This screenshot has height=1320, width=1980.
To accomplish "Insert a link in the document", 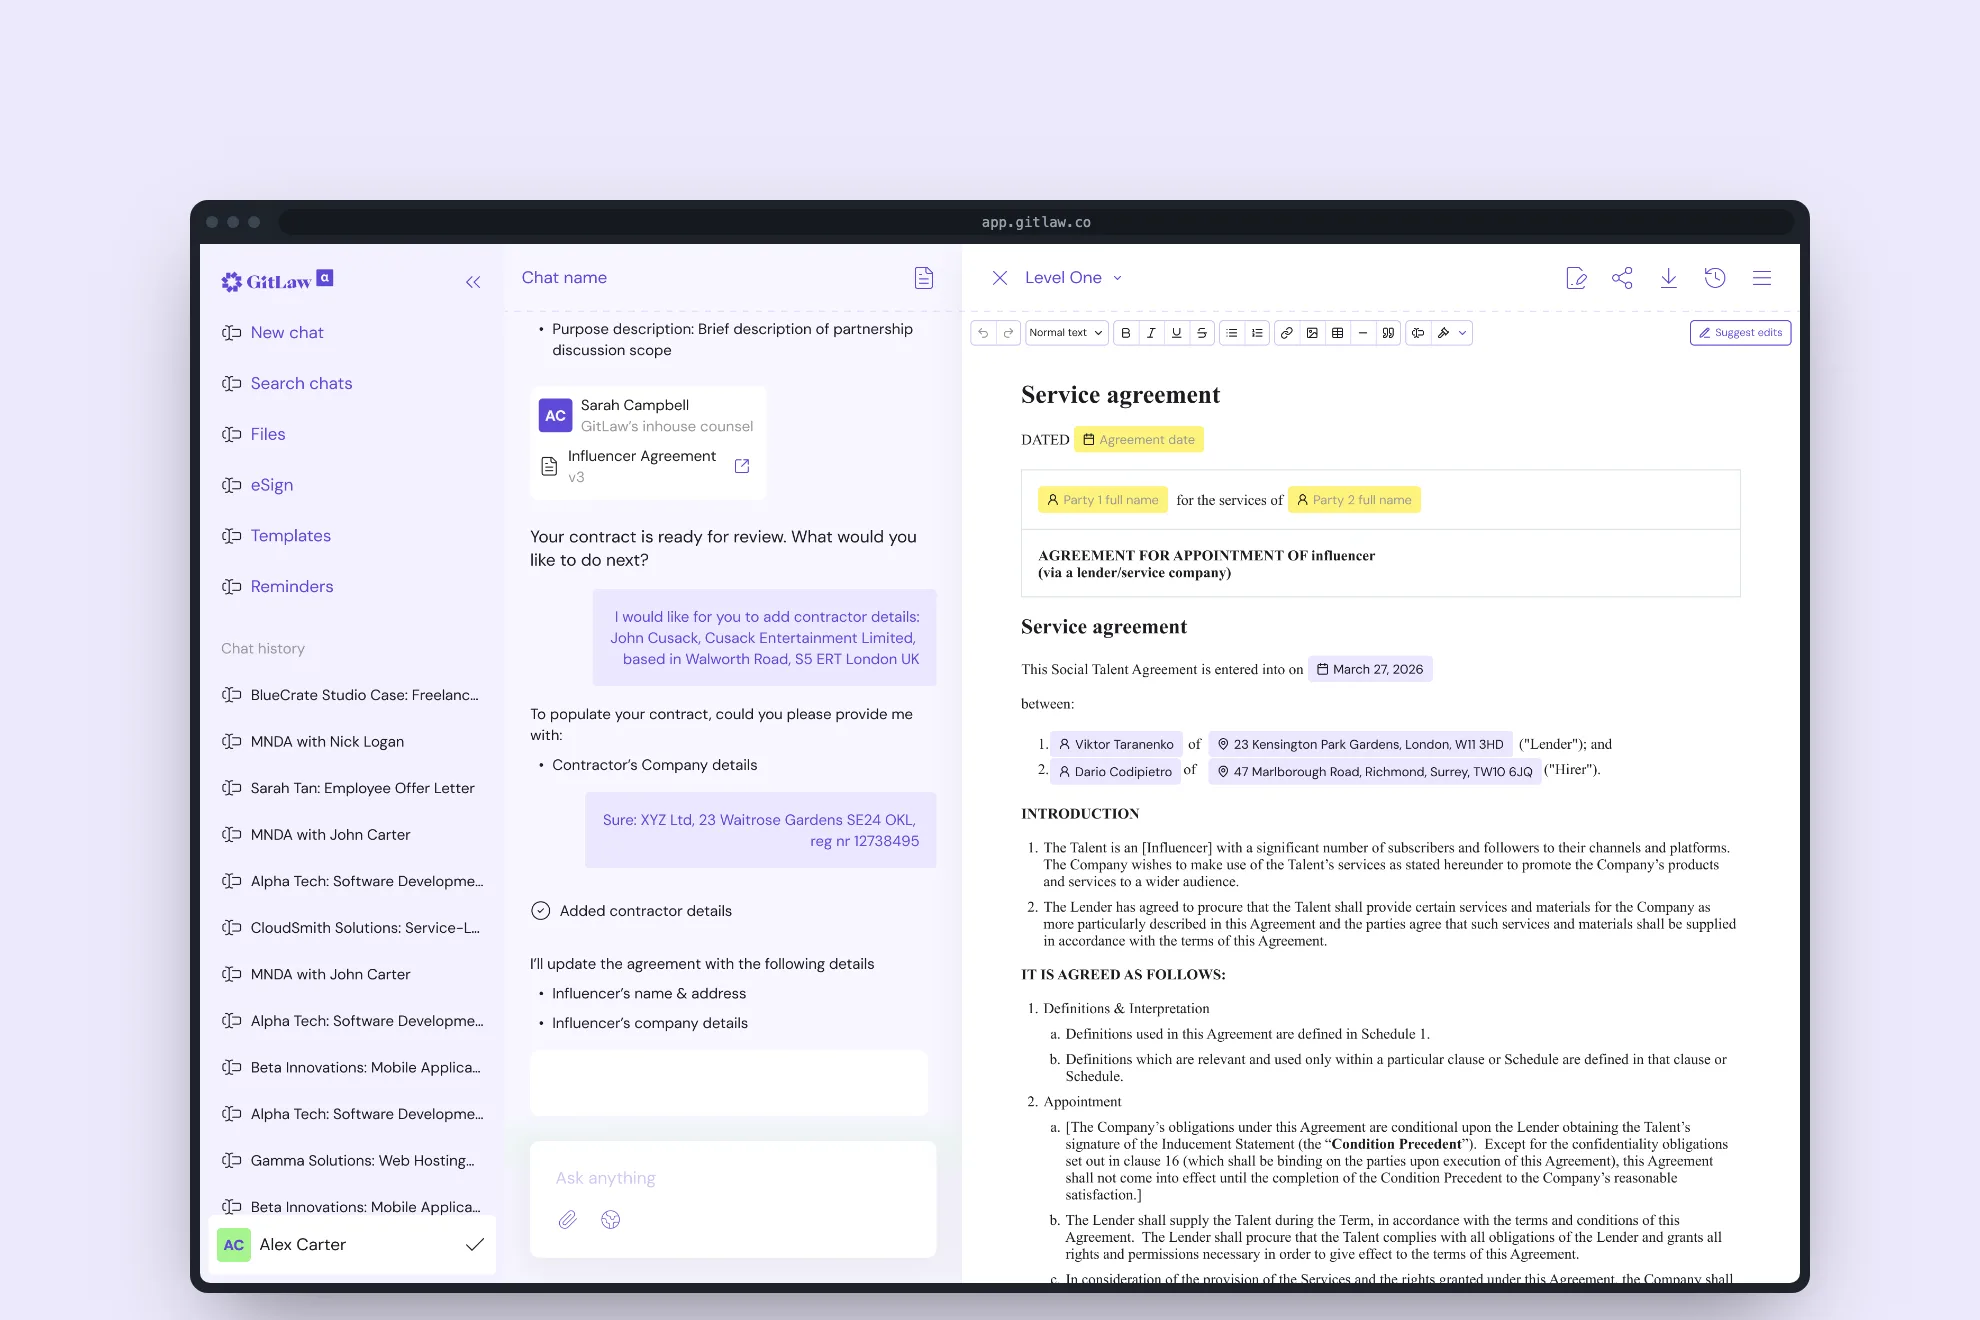I will pos(1287,333).
